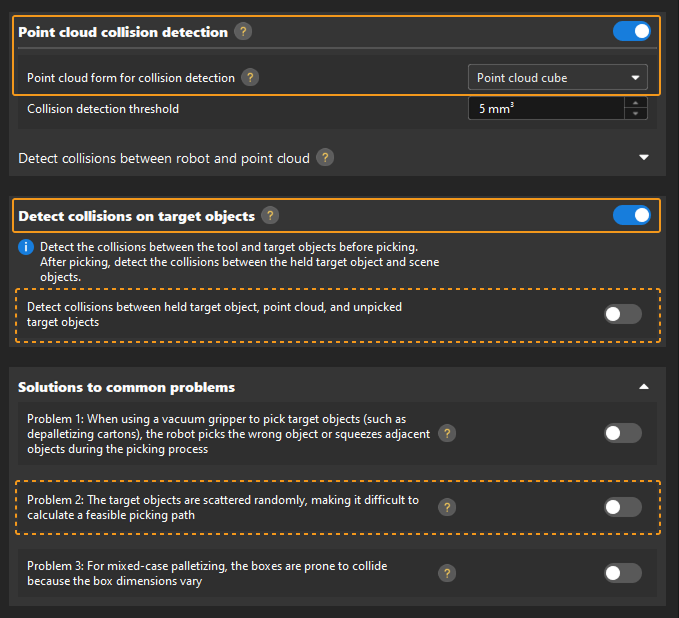Viewport: 679px width, 618px height.
Task: Click the blue info icon under target objects
Action: (x=27, y=247)
